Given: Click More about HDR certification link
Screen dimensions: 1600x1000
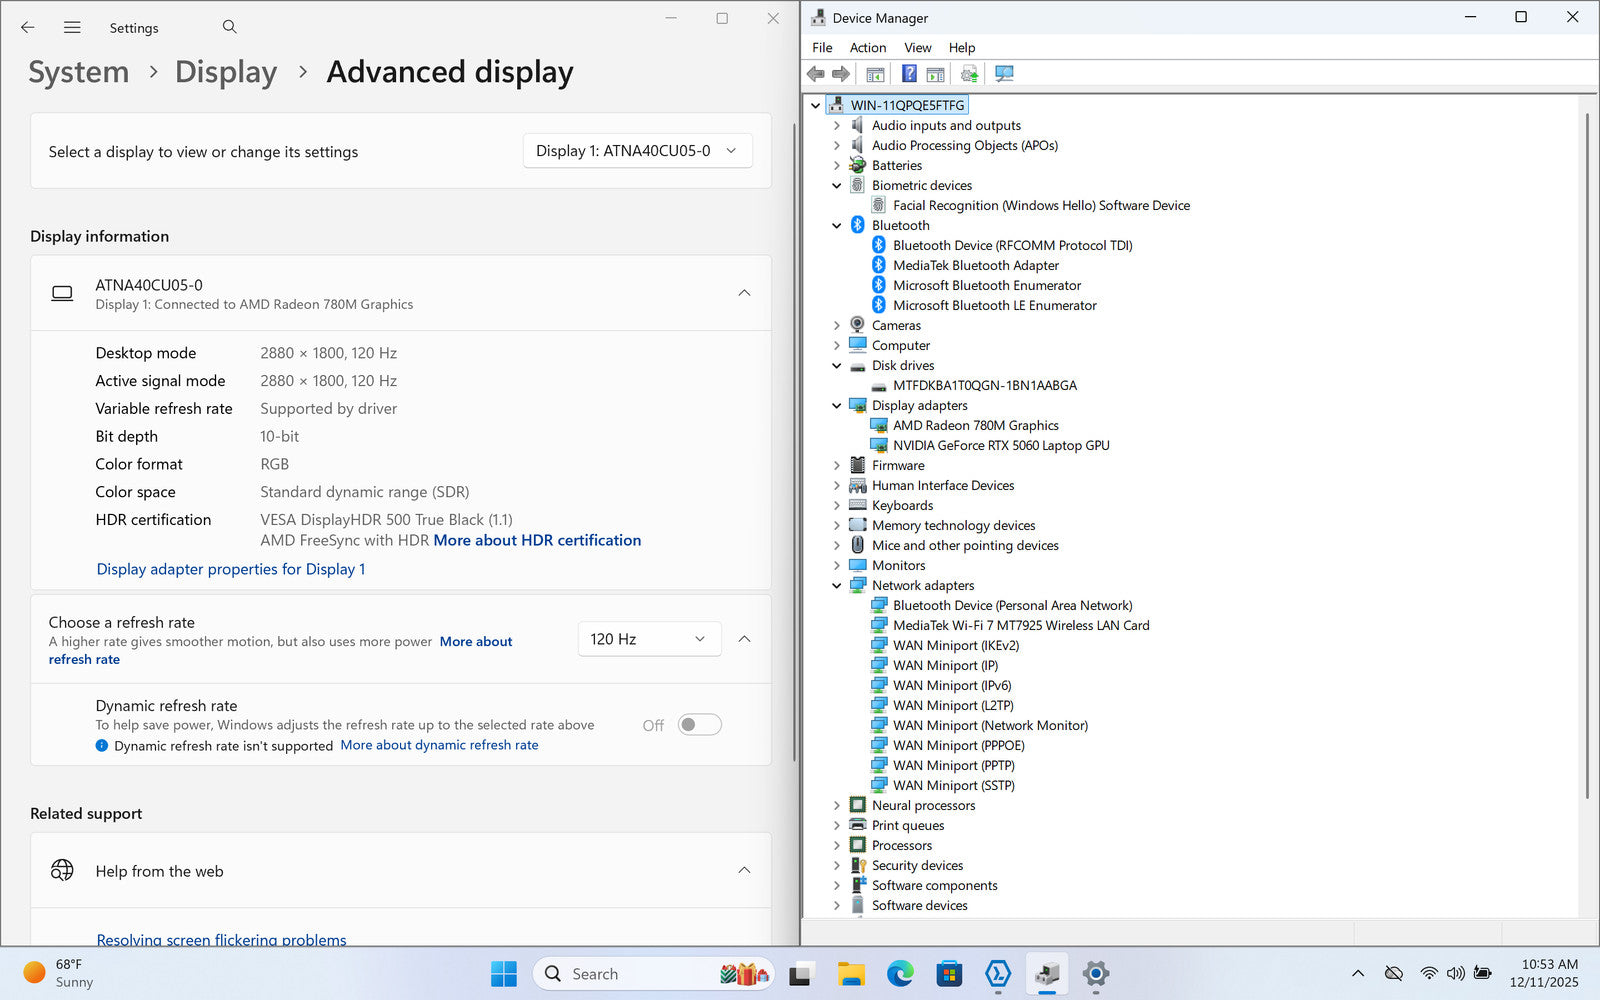Looking at the screenshot, I should click(x=537, y=540).
